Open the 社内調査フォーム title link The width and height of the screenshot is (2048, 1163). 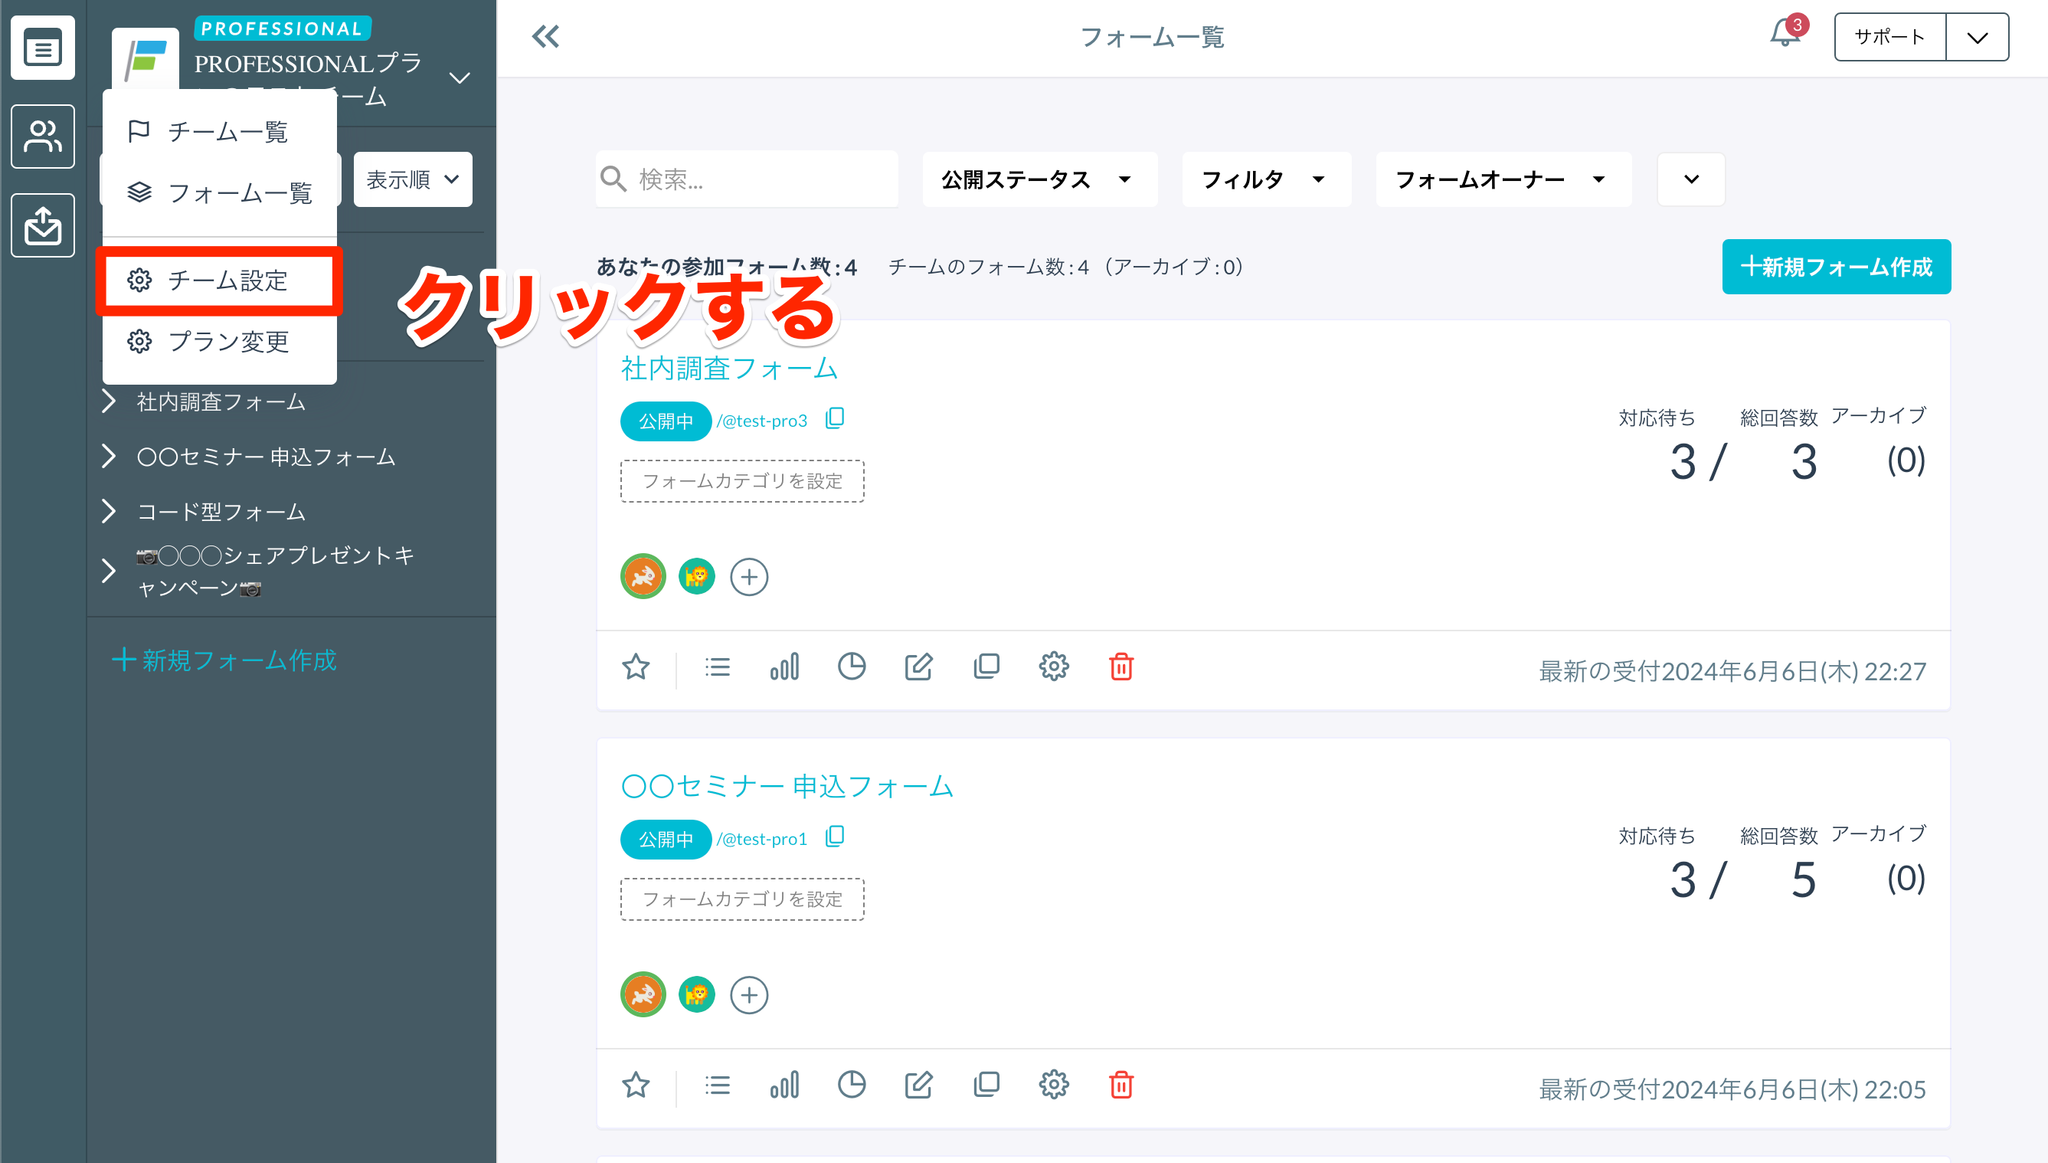pyautogui.click(x=729, y=369)
